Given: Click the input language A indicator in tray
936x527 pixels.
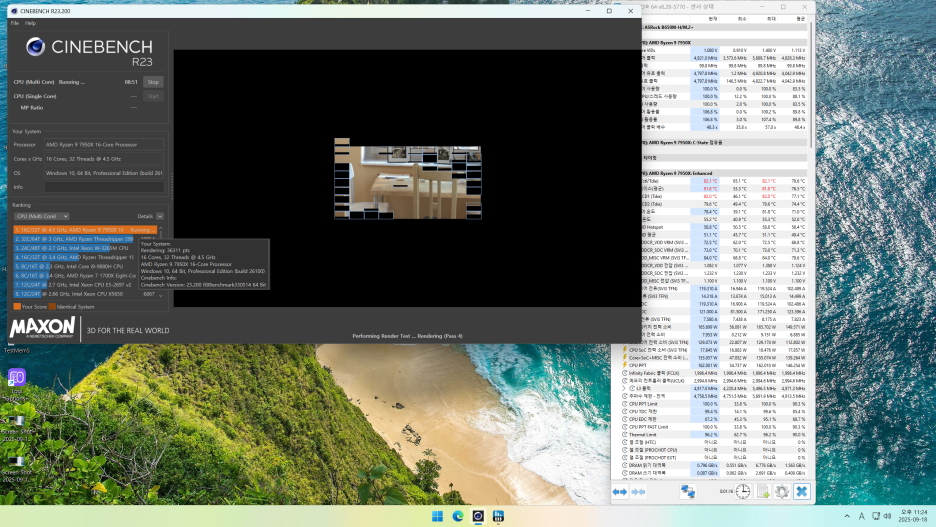Looking at the screenshot, I should (x=861, y=516).
